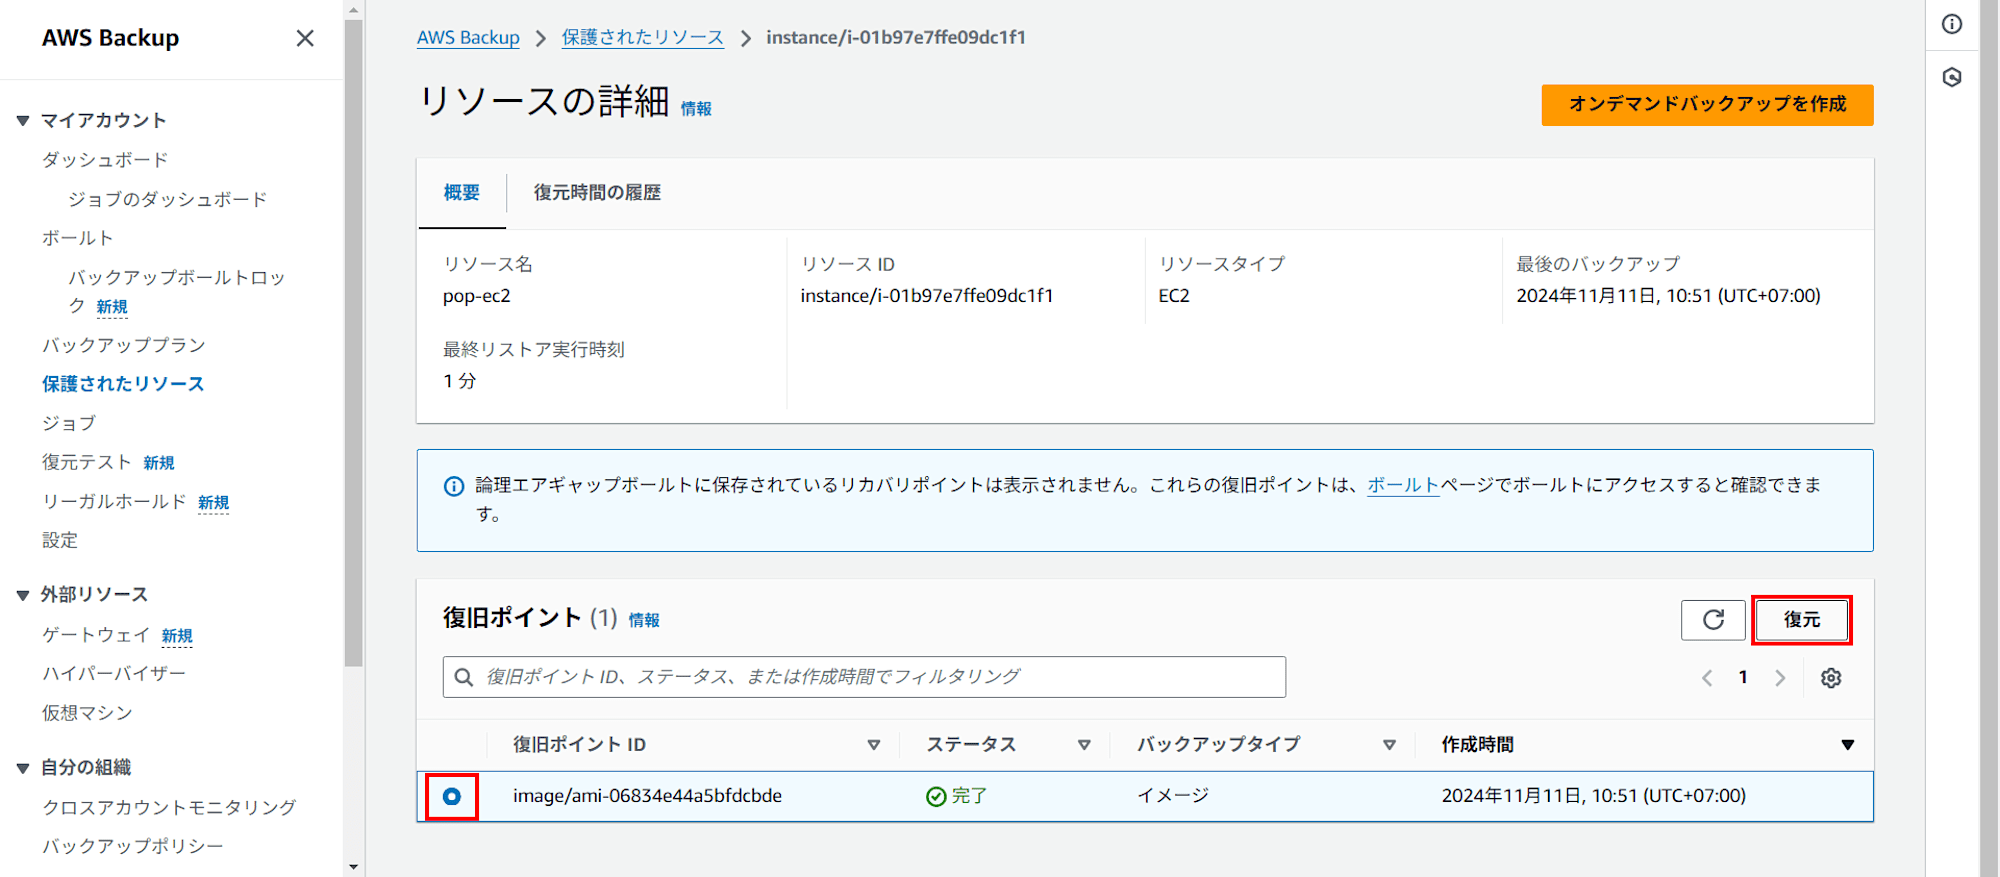Image resolution: width=2000 pixels, height=877 pixels.
Task: Select the image/ami-06834e44a5bfdcbde radio button
Action: click(452, 796)
